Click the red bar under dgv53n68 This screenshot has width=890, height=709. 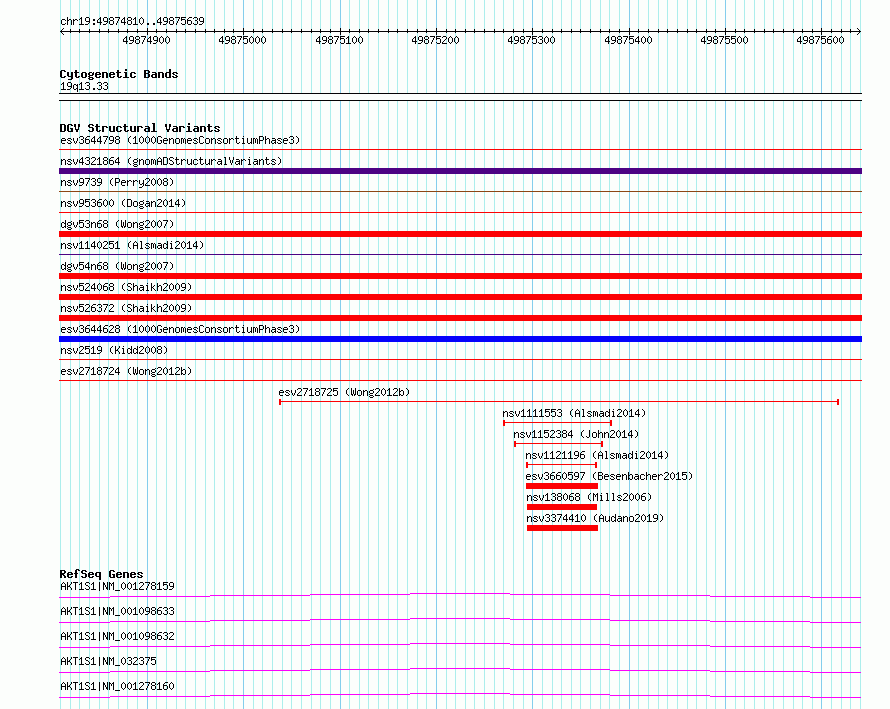pyautogui.click(x=460, y=234)
